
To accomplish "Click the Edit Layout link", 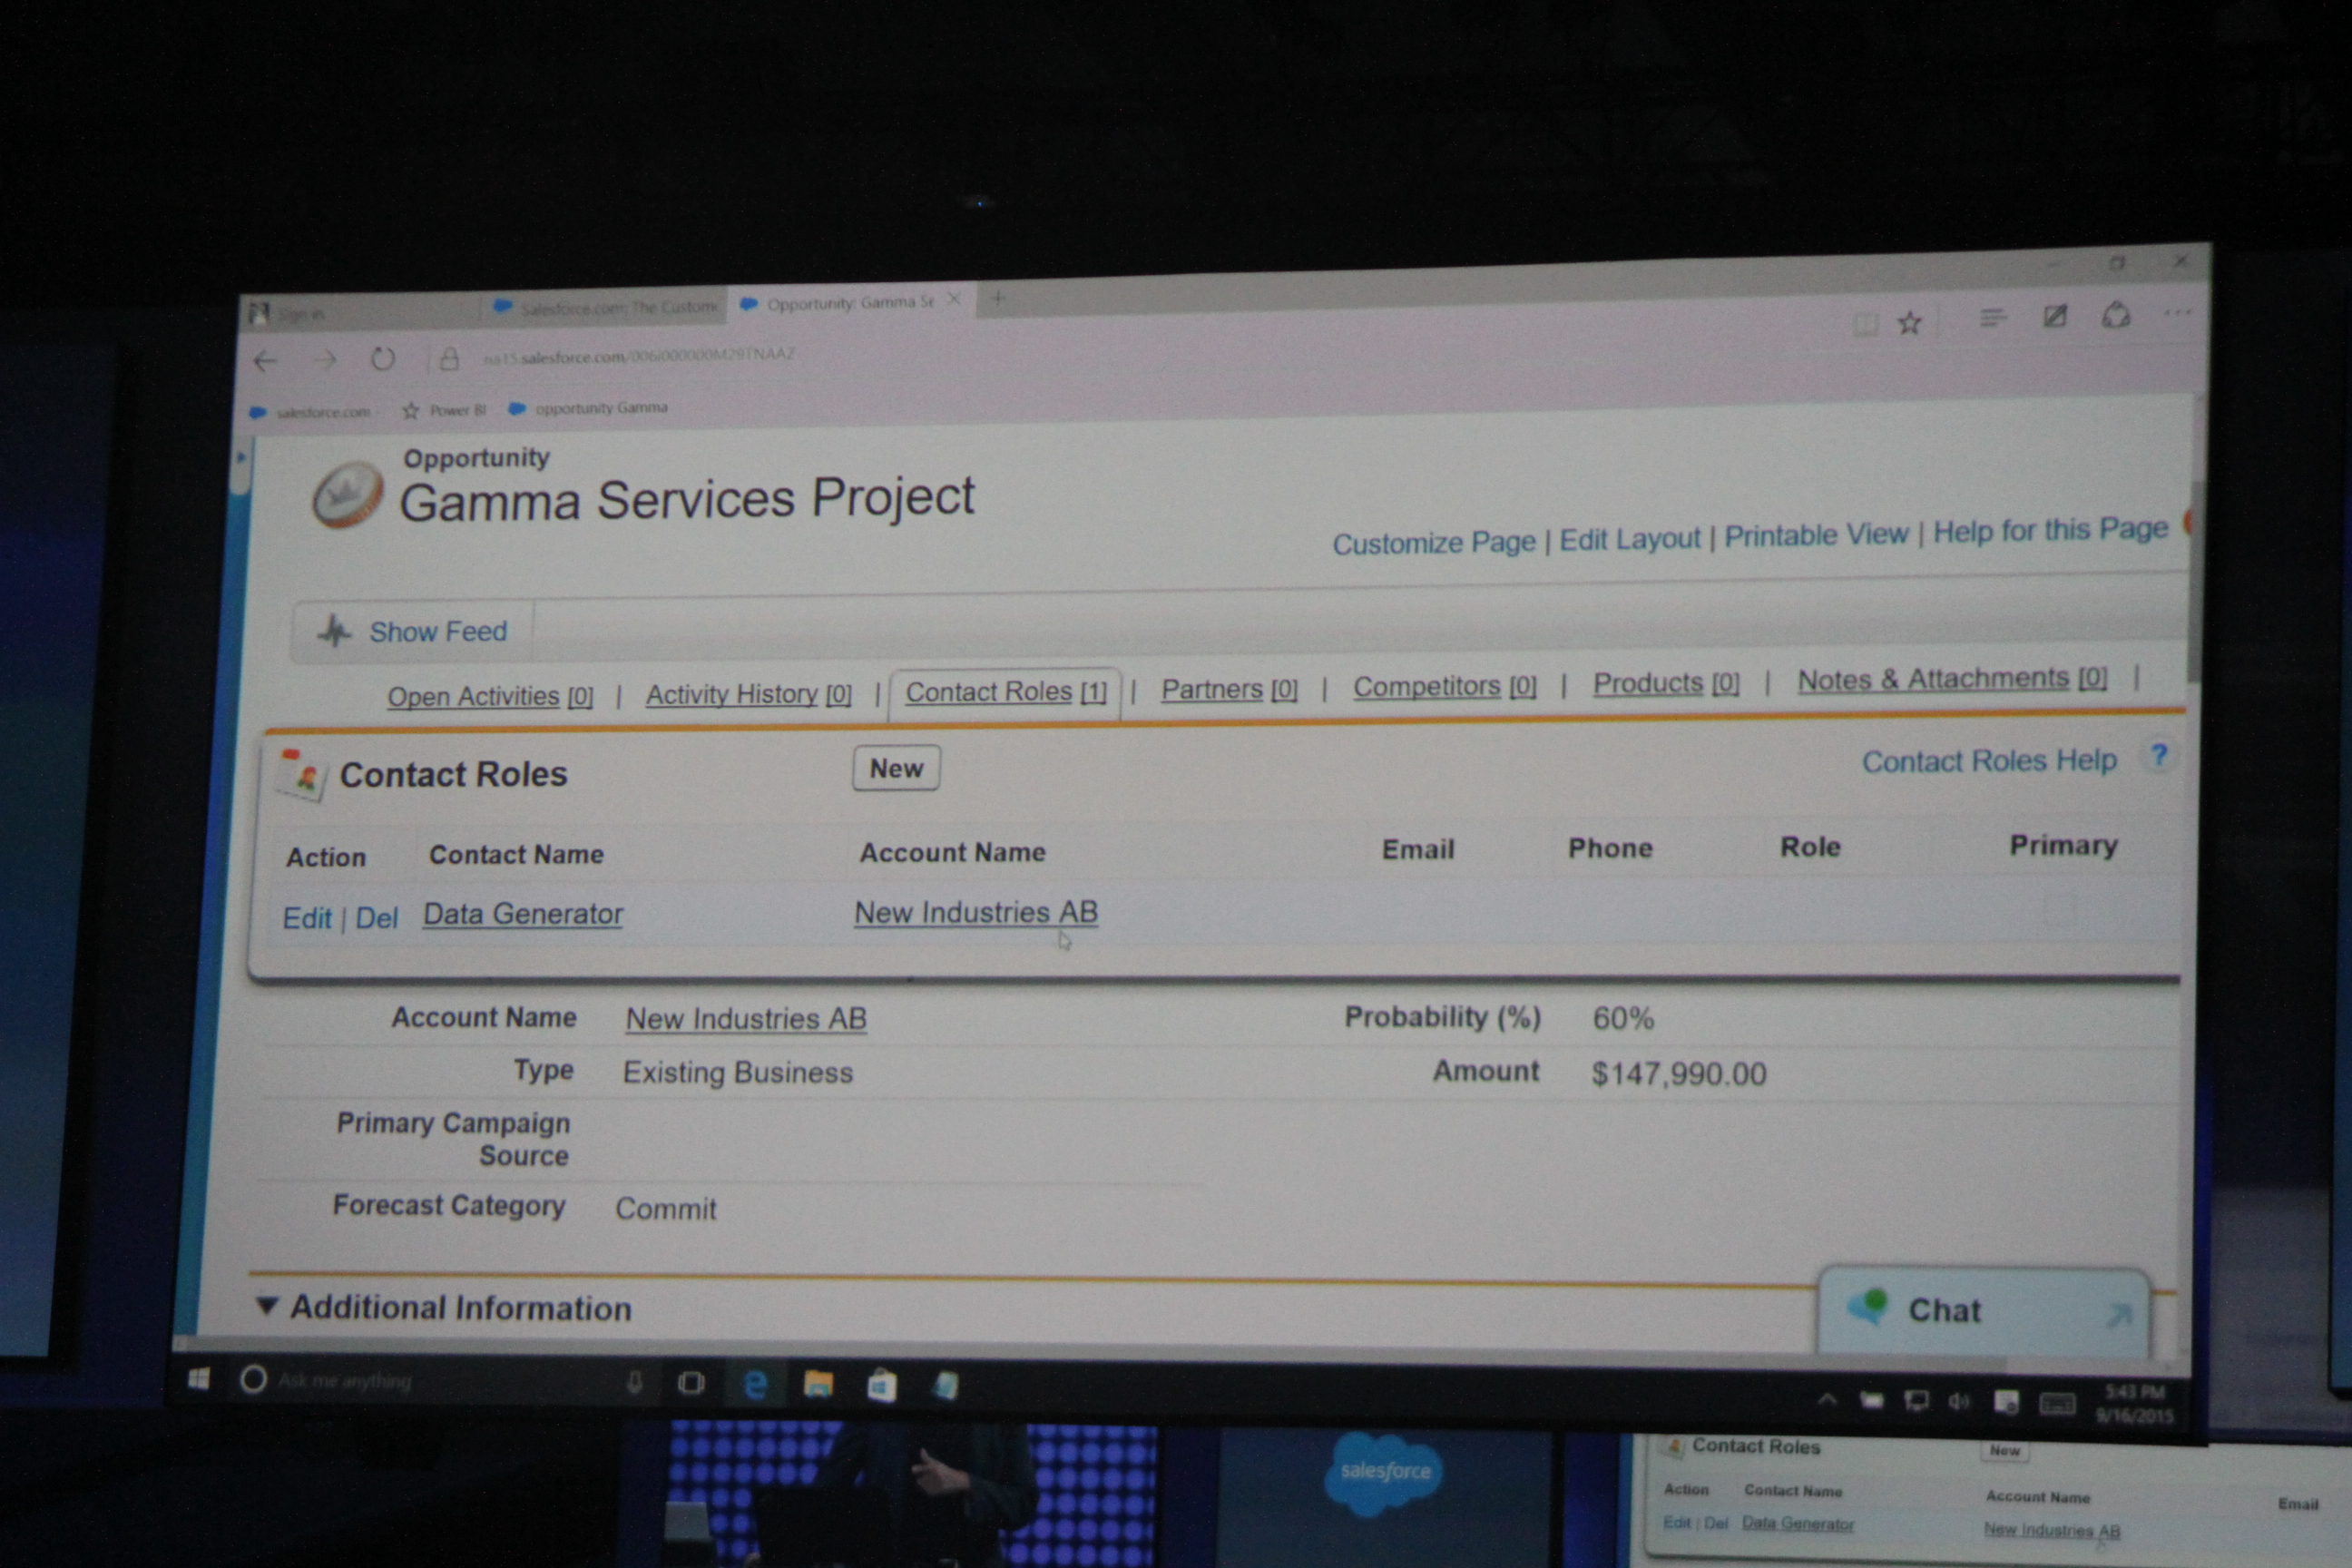I will 1629,539.
